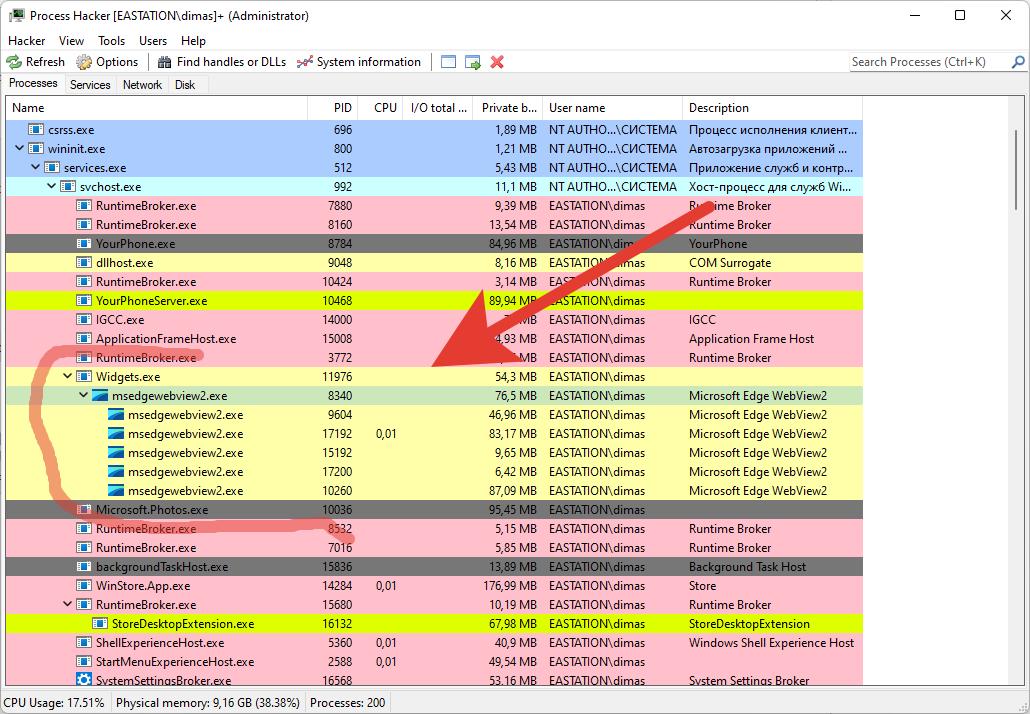Click the YourPhone.exe process icon
The height and width of the screenshot is (714, 1030).
[x=83, y=244]
